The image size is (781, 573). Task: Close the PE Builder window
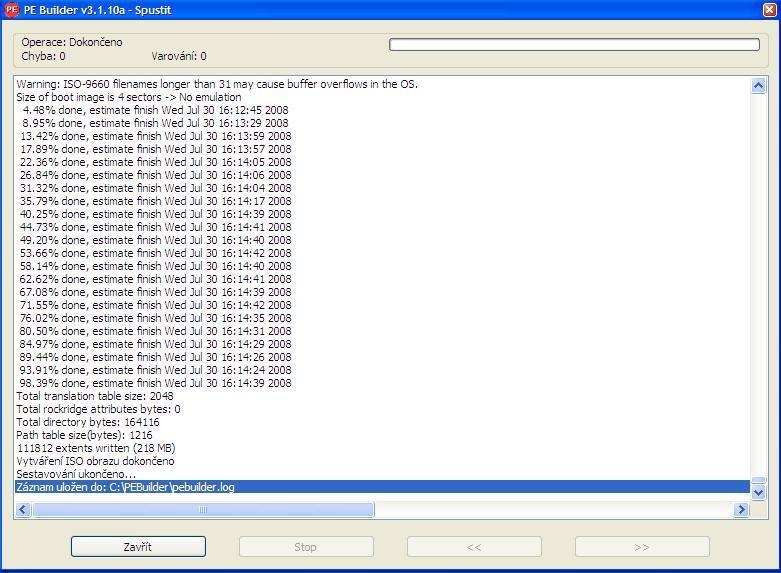pyautogui.click(x=770, y=10)
